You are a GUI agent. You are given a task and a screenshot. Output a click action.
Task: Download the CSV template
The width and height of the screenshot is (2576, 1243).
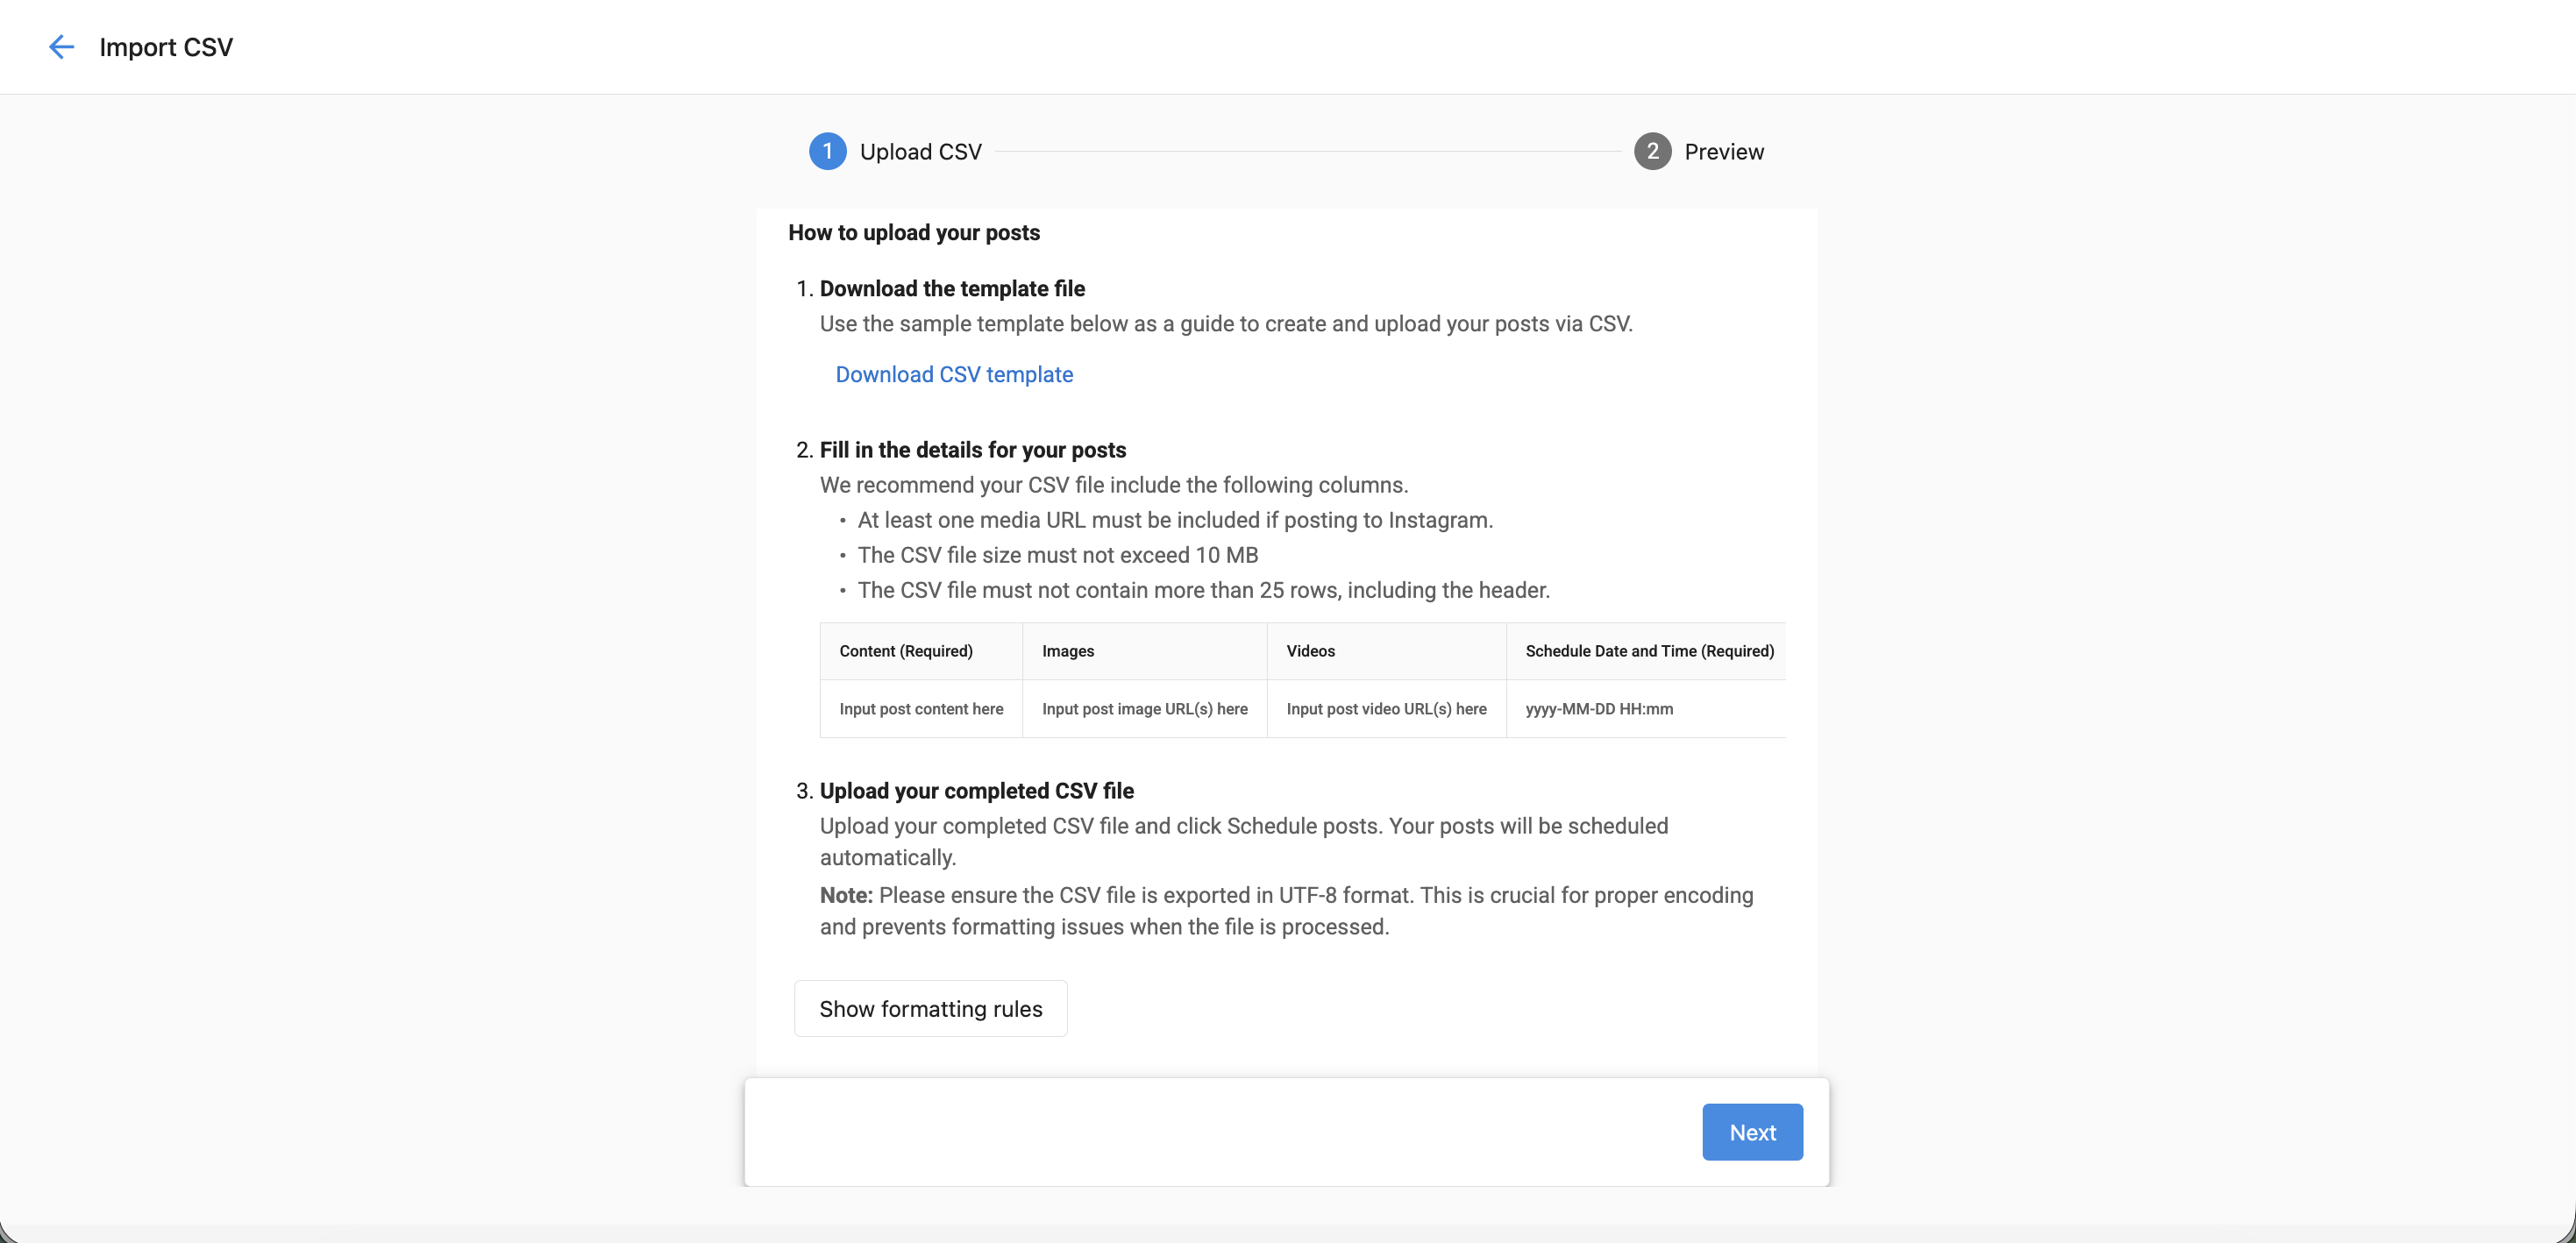[x=954, y=374]
